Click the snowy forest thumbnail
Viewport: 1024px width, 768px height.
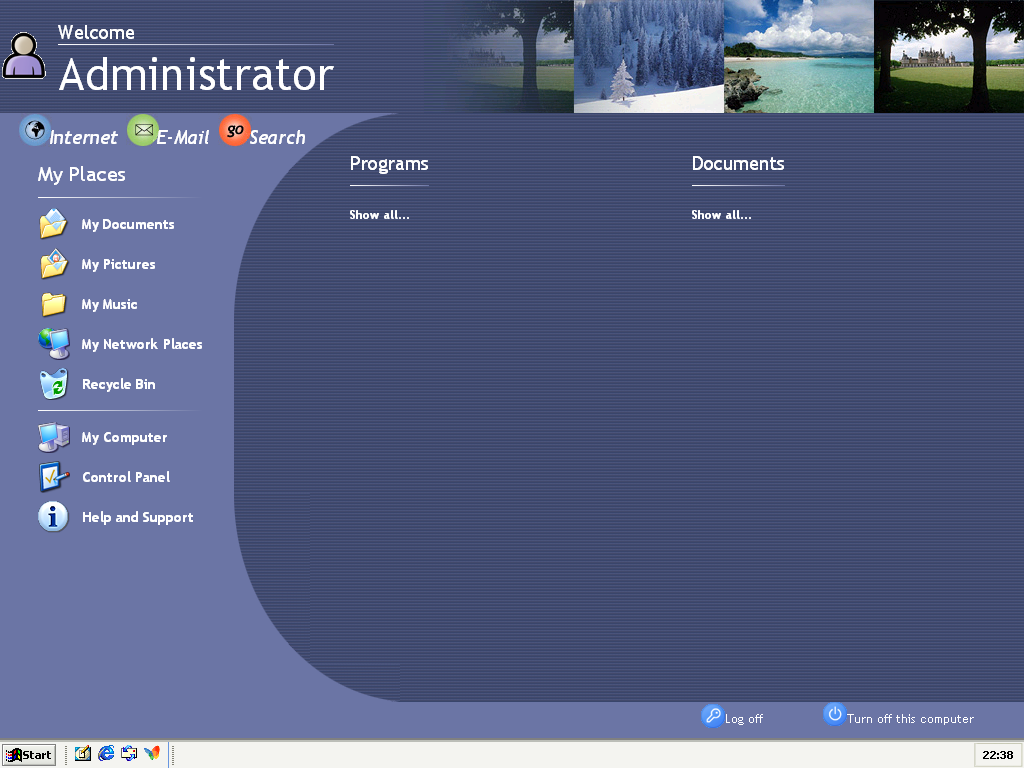(648, 56)
